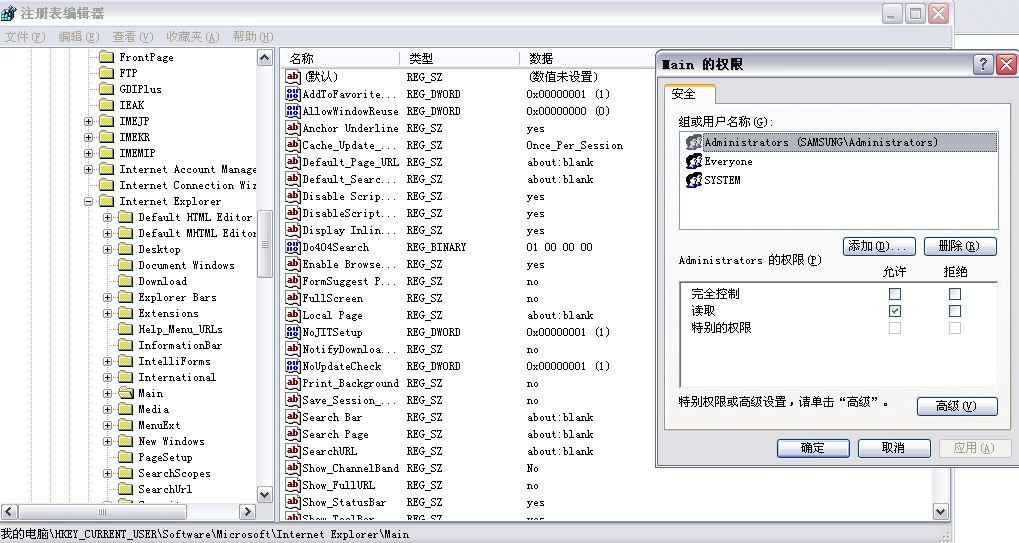Open the 收藏夹 (Favorites) menu
The width and height of the screenshot is (1019, 543).
coord(193,36)
